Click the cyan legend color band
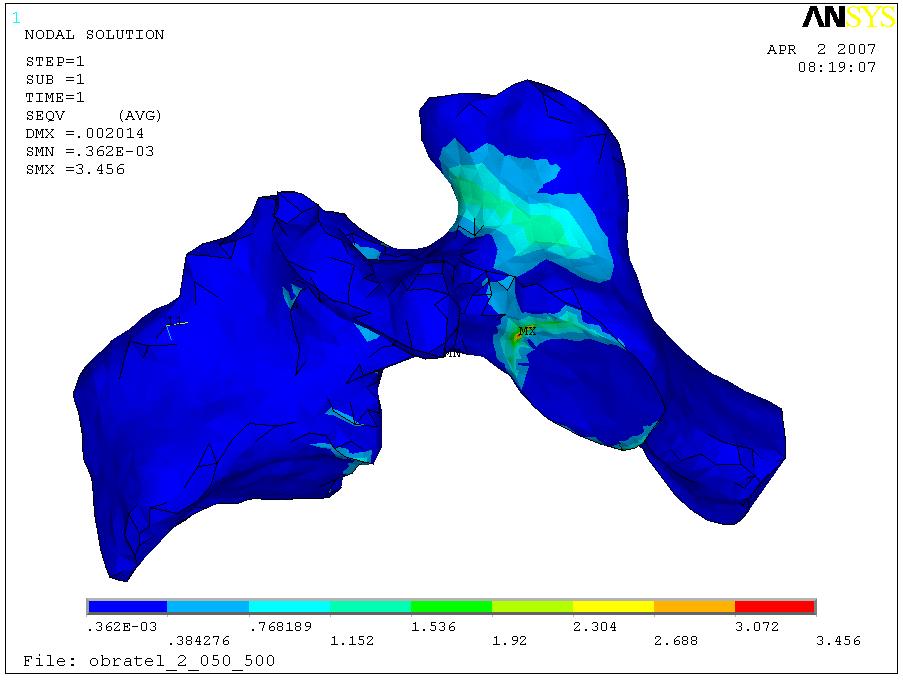The width and height of the screenshot is (903, 680). 290,607
